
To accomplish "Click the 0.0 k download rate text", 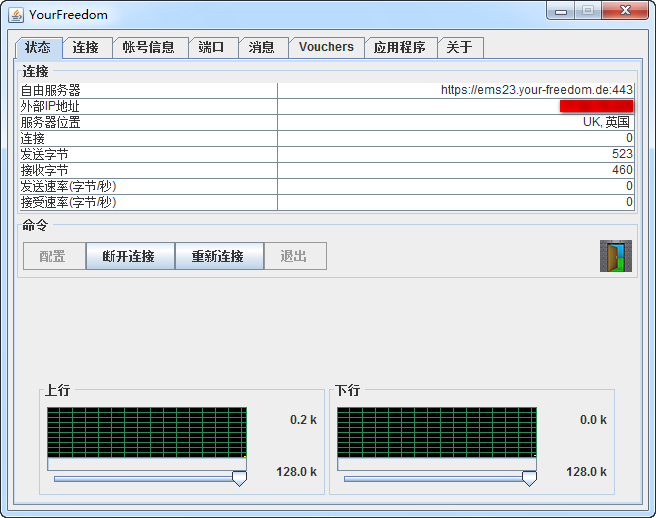I will 593,420.
